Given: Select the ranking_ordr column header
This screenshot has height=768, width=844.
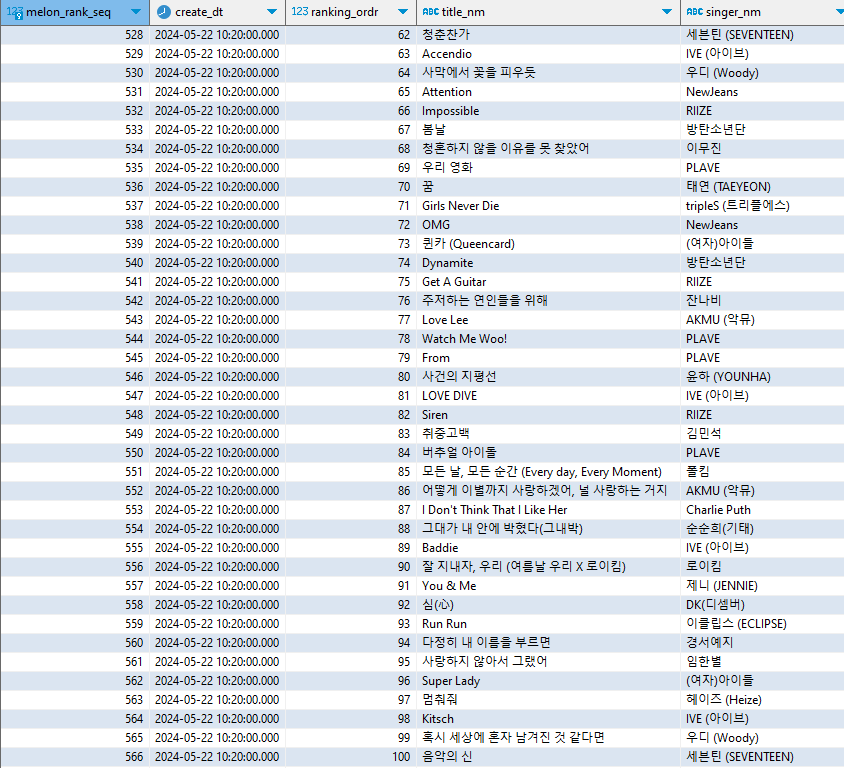Looking at the screenshot, I should [x=351, y=12].
